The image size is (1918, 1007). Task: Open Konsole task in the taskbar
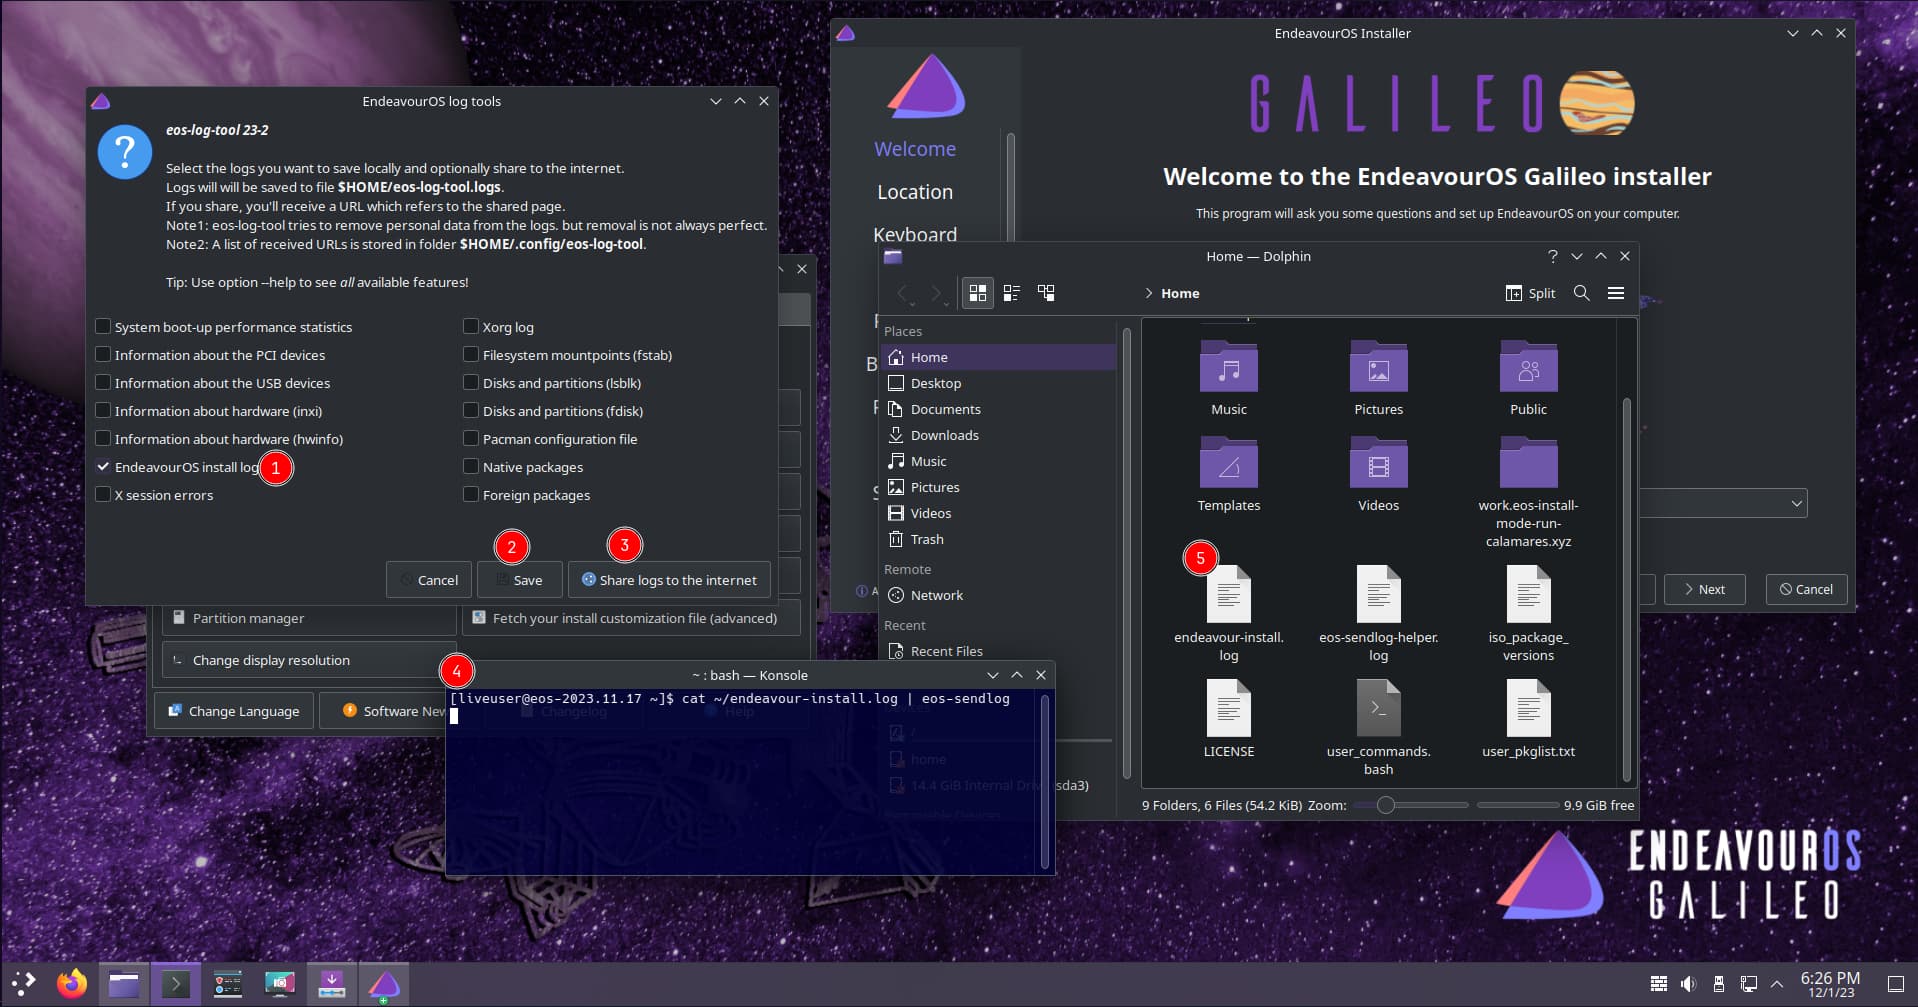(x=176, y=984)
